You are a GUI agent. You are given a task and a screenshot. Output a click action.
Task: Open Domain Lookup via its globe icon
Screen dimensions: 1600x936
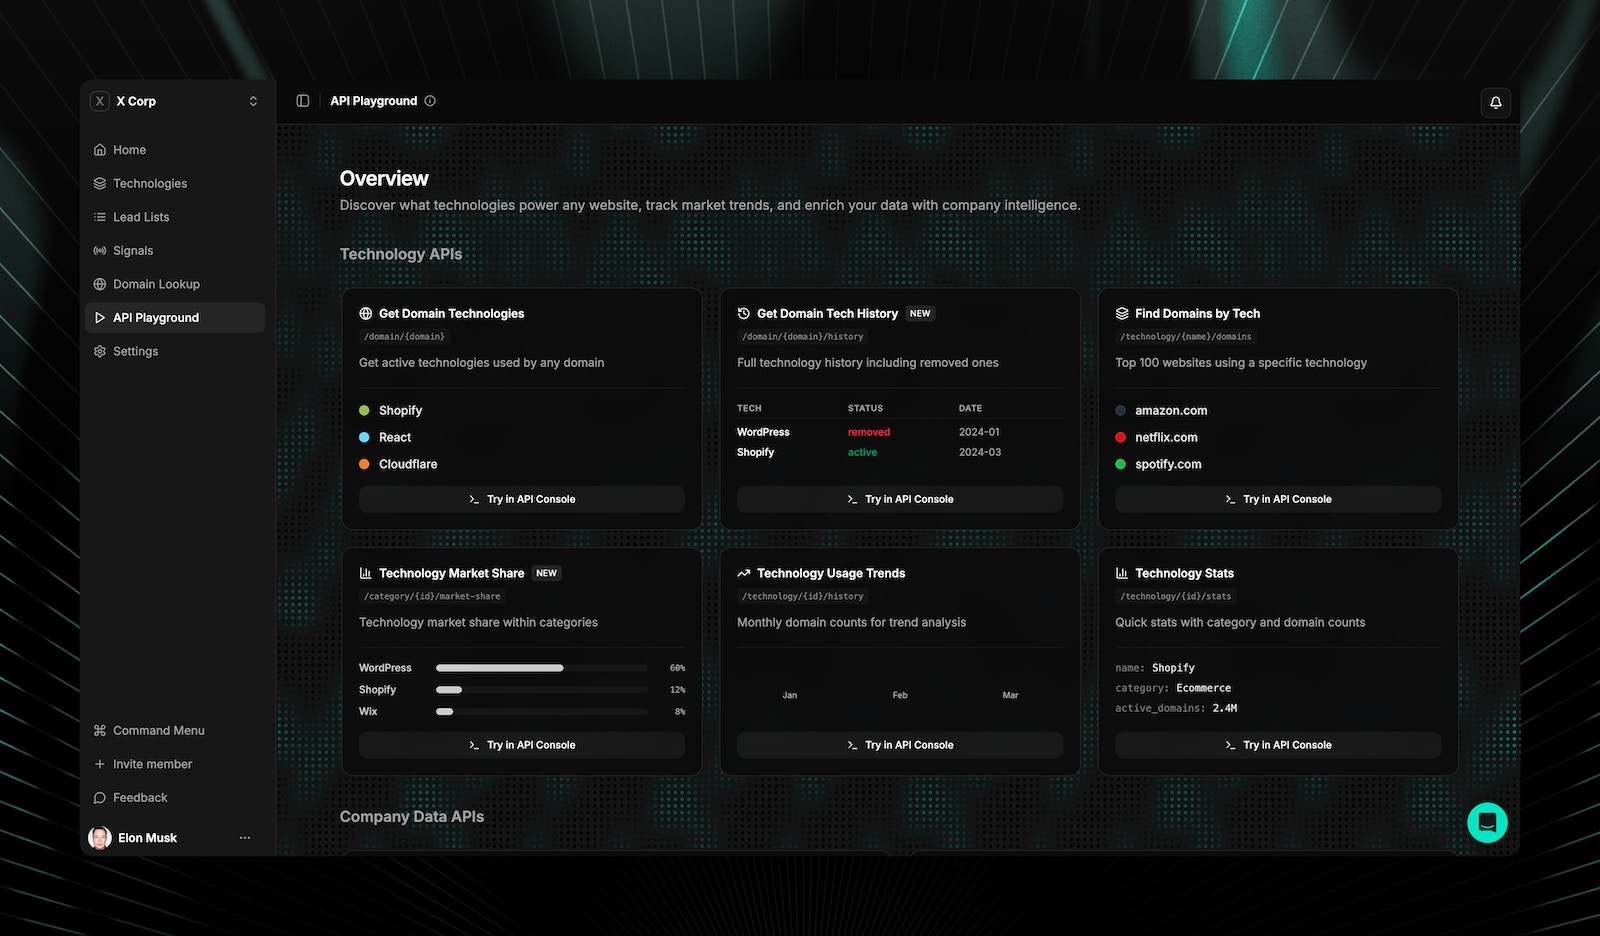tap(99, 284)
